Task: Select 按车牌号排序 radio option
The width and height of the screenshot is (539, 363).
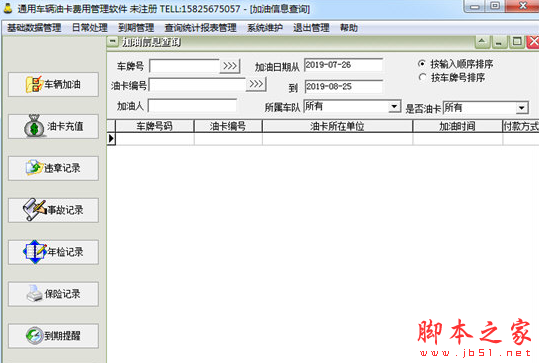Action: (x=452, y=77)
